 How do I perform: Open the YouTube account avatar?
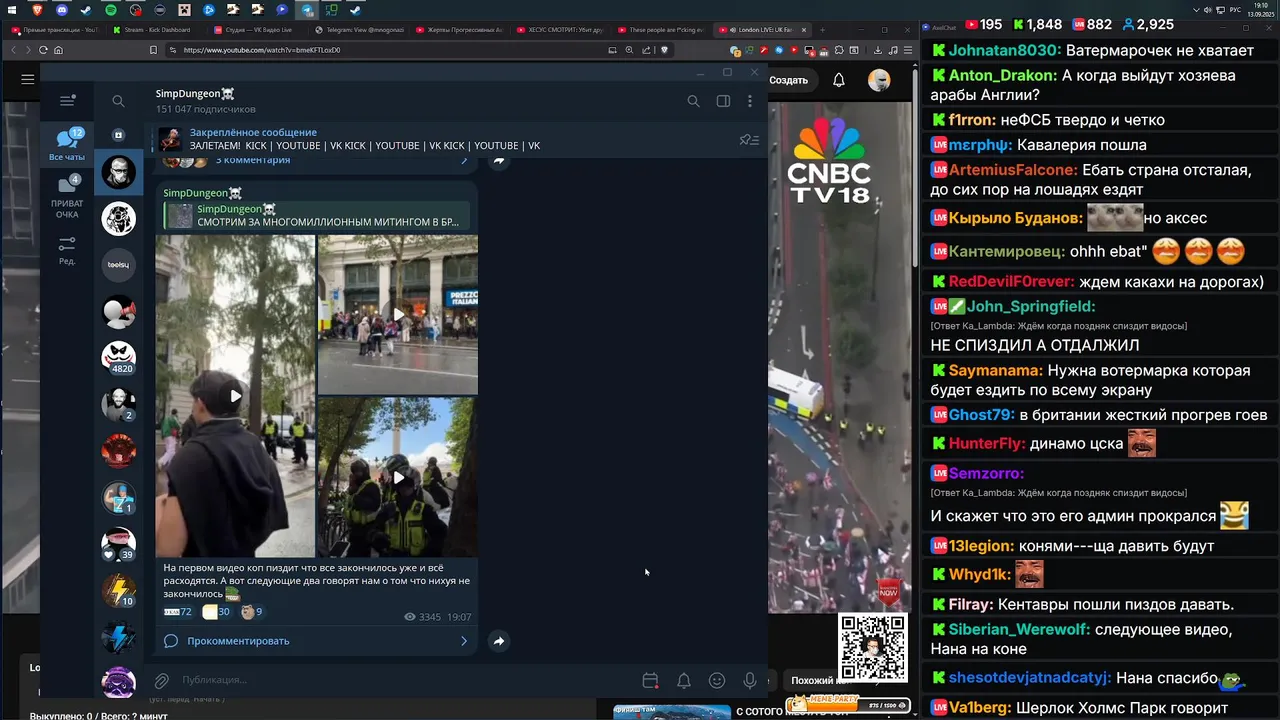[x=879, y=80]
